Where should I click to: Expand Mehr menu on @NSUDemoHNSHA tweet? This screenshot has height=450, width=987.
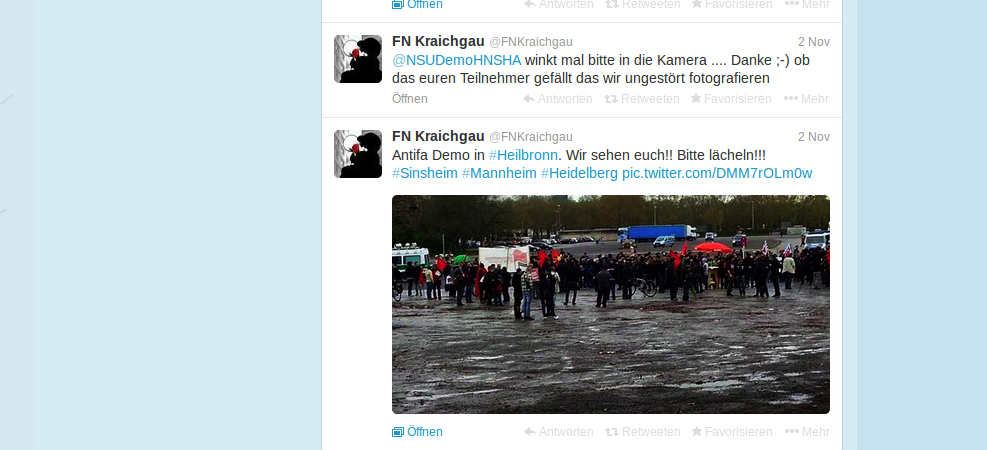(806, 99)
